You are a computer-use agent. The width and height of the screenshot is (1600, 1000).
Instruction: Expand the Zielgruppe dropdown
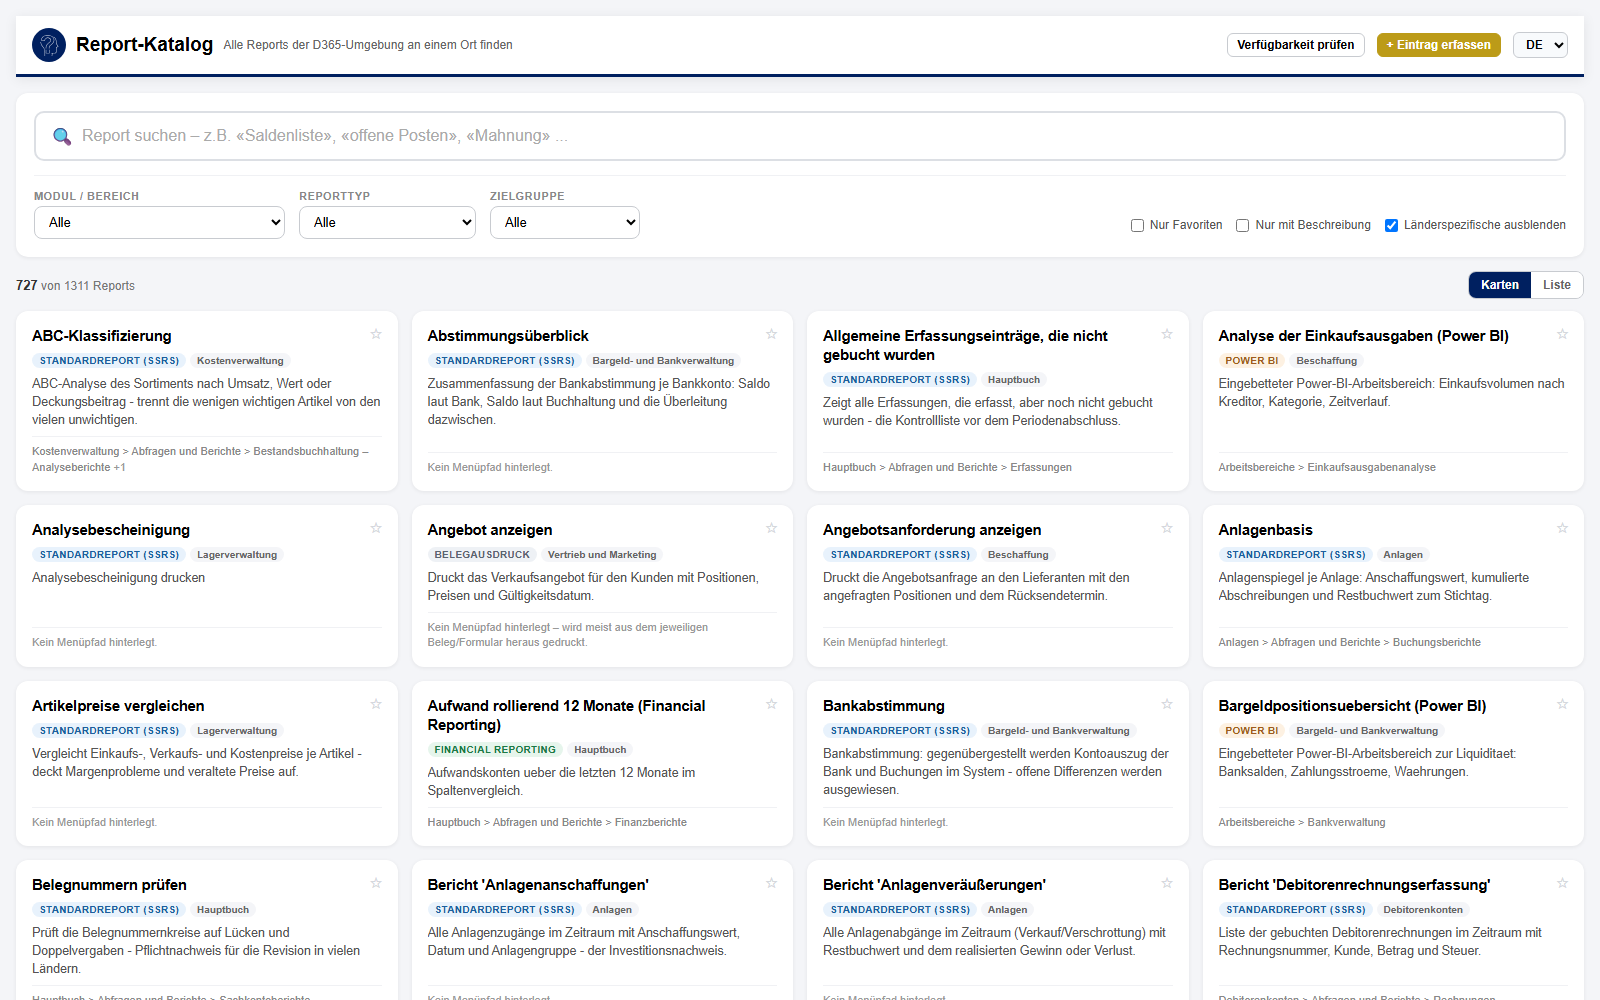click(x=564, y=222)
